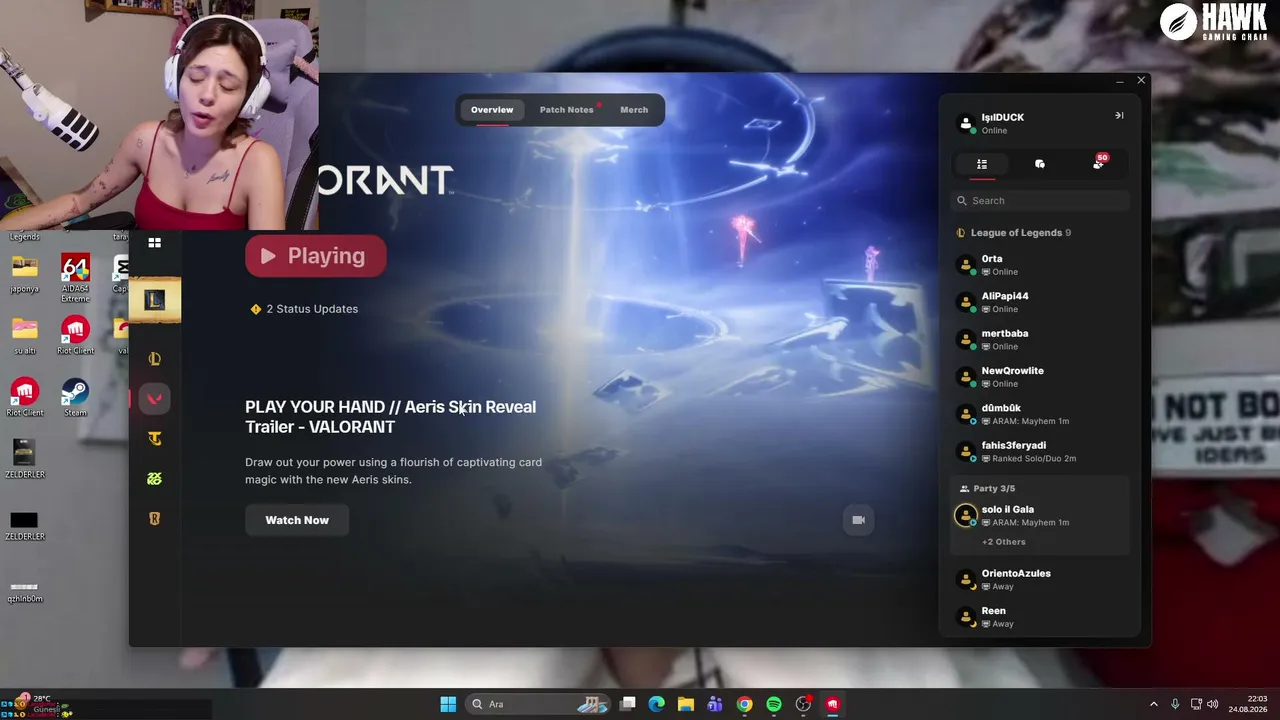Viewport: 1280px width, 720px height.
Task: Open Riot Client shortcut beside Steam
Action: (24, 397)
